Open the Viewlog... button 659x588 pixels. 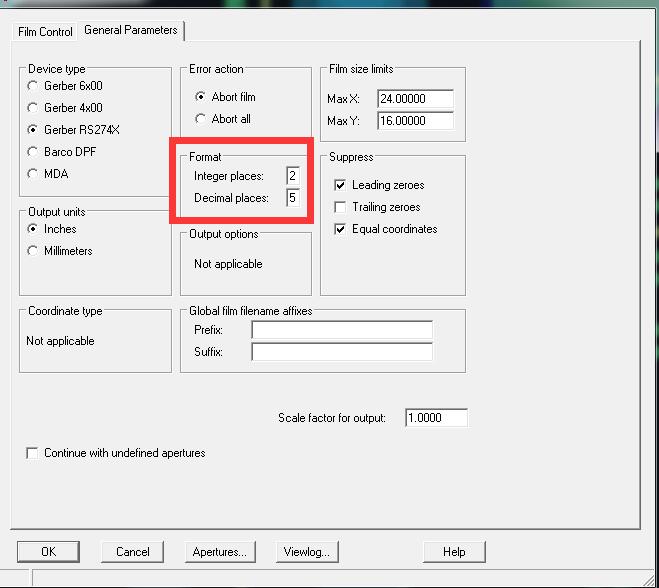307,552
